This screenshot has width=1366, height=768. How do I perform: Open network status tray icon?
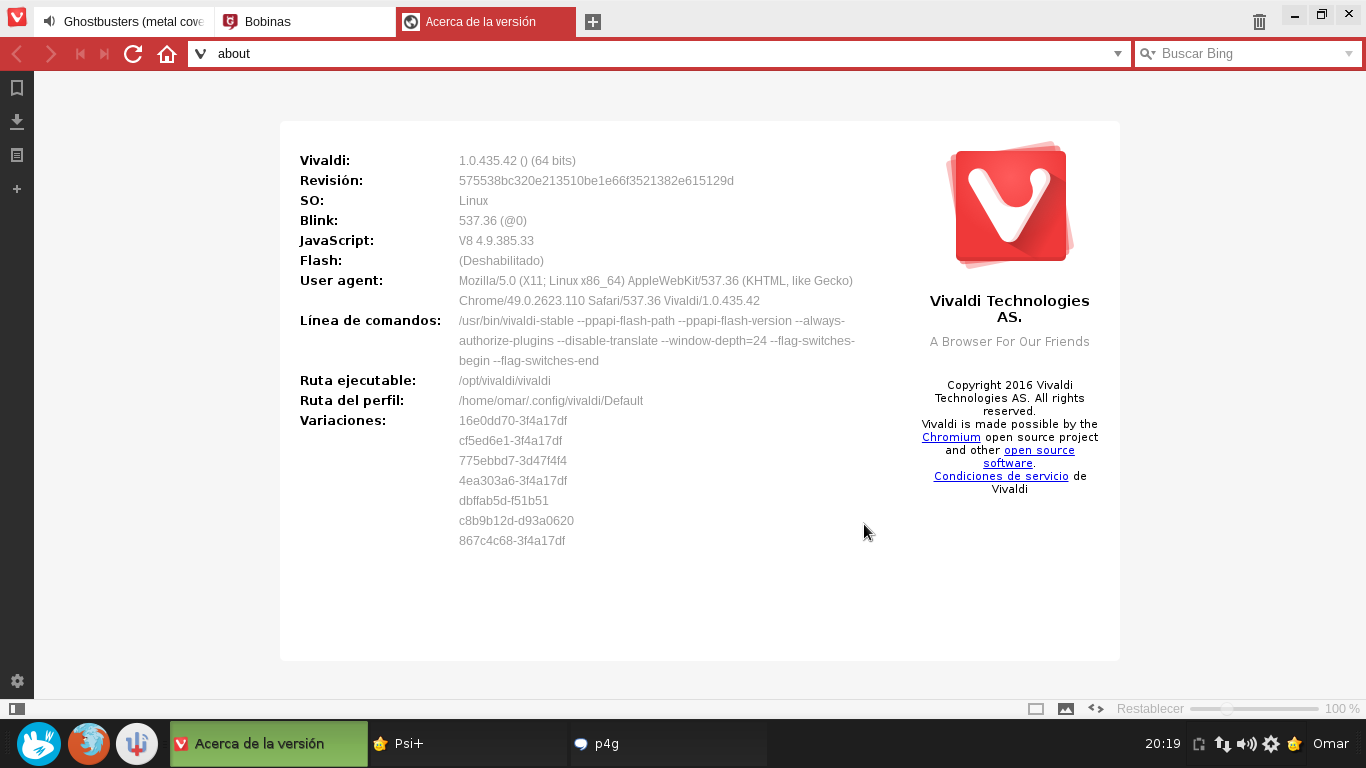coord(1222,744)
